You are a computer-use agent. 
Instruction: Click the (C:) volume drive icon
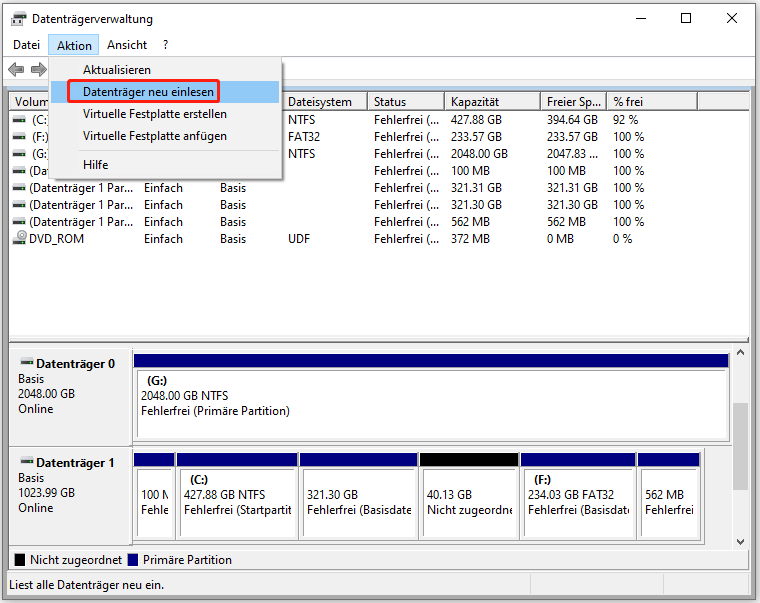coord(19,120)
